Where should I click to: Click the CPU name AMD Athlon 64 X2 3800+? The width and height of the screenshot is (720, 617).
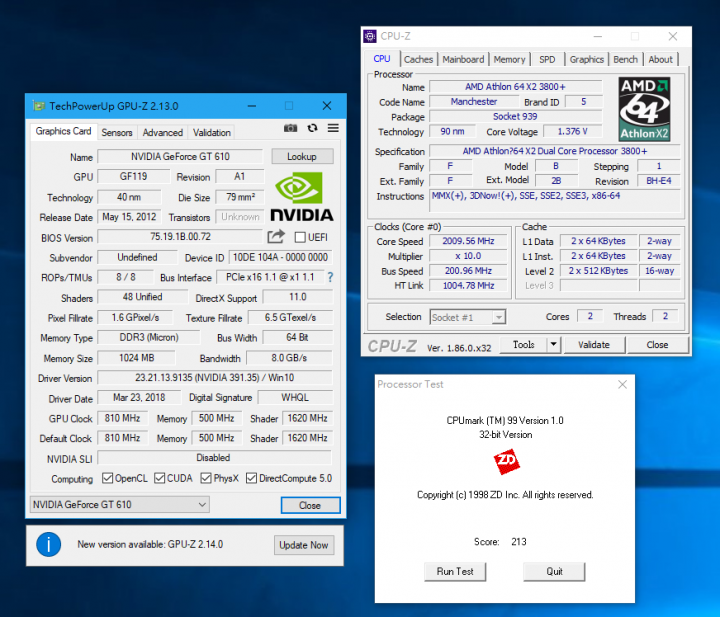pyautogui.click(x=515, y=86)
